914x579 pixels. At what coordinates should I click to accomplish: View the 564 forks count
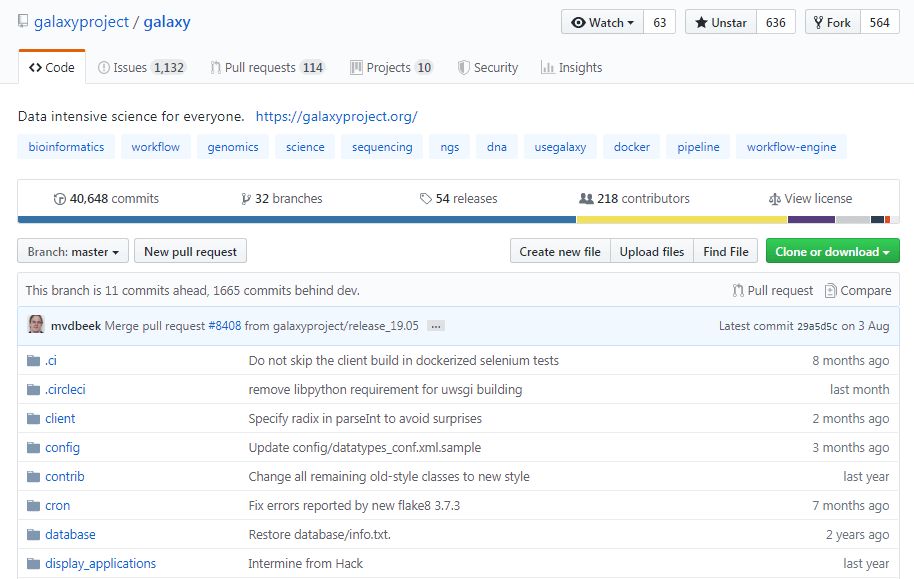pyautogui.click(x=879, y=22)
